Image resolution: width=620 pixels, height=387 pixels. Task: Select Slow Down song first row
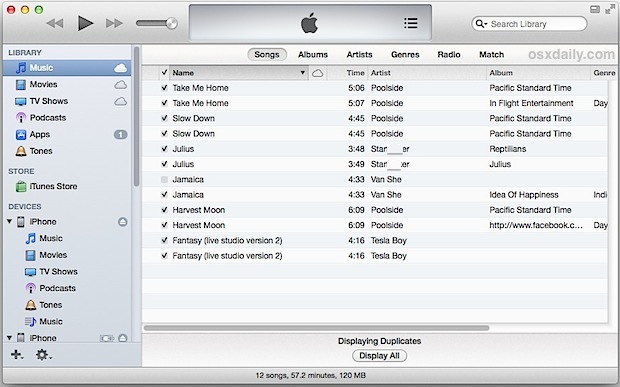coord(375,118)
